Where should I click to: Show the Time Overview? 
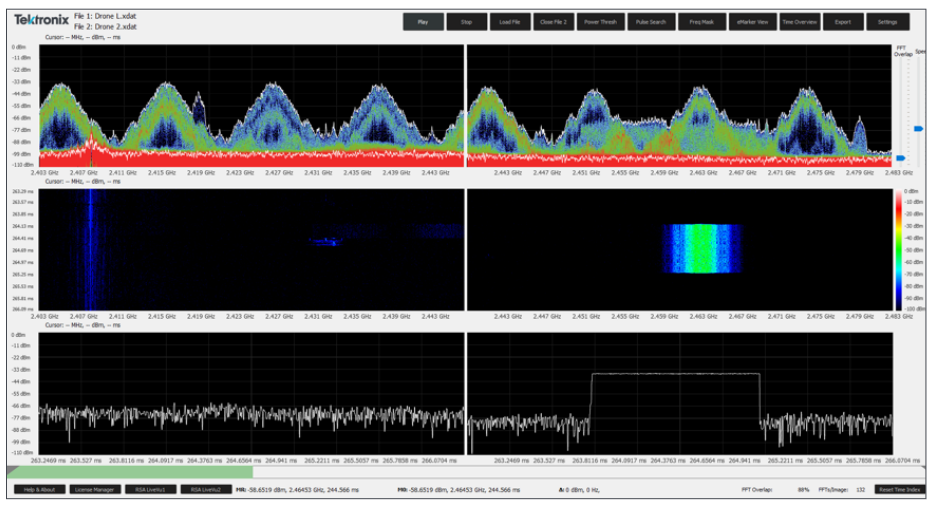800,21
